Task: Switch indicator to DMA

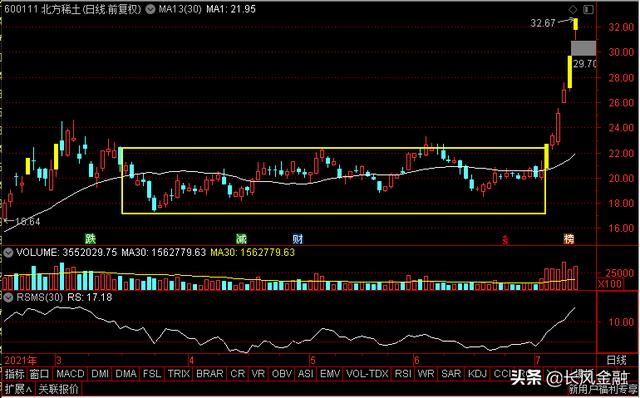Action: coord(126,374)
